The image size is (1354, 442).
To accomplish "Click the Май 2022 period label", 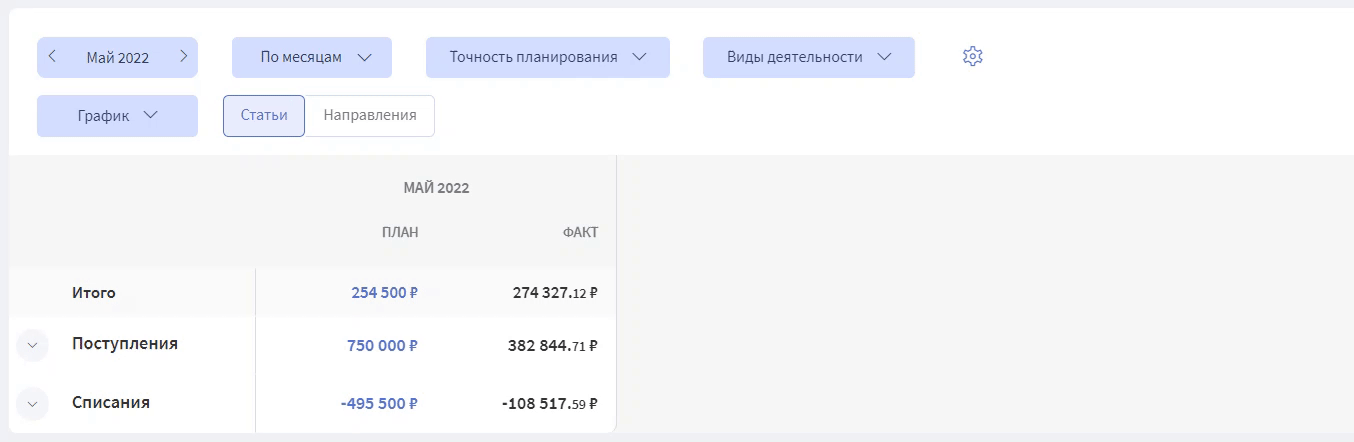I will pyautogui.click(x=118, y=58).
